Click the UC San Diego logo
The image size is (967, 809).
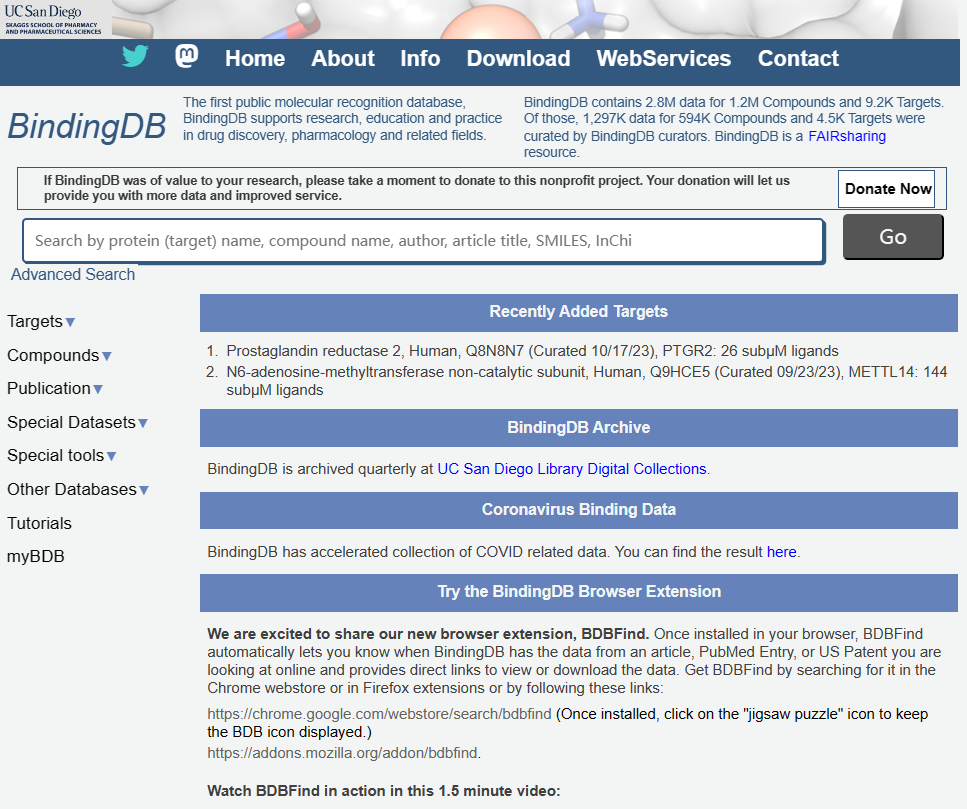pos(52,18)
